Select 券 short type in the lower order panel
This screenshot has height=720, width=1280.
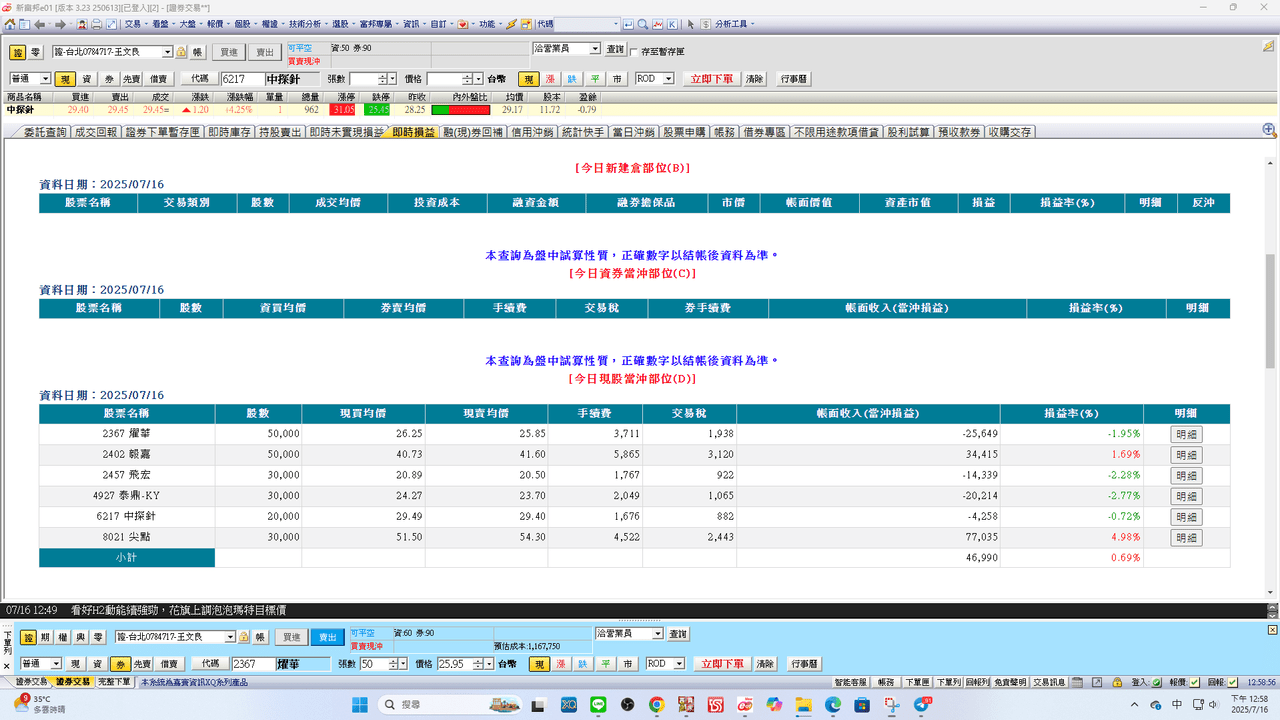tap(120, 664)
